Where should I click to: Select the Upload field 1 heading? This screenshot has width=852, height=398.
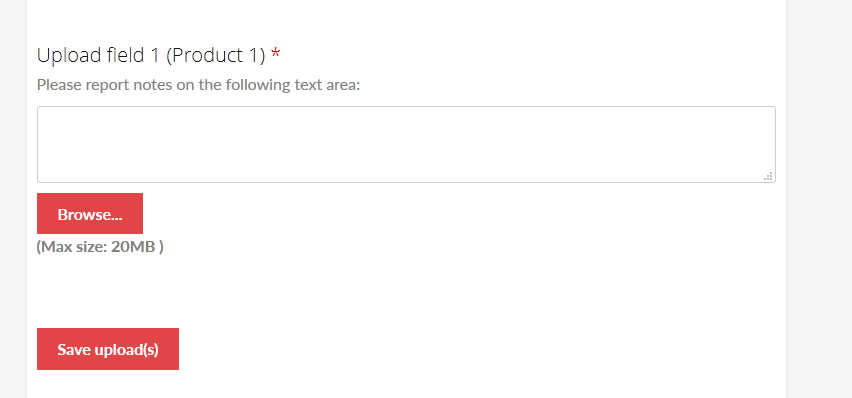point(159,55)
